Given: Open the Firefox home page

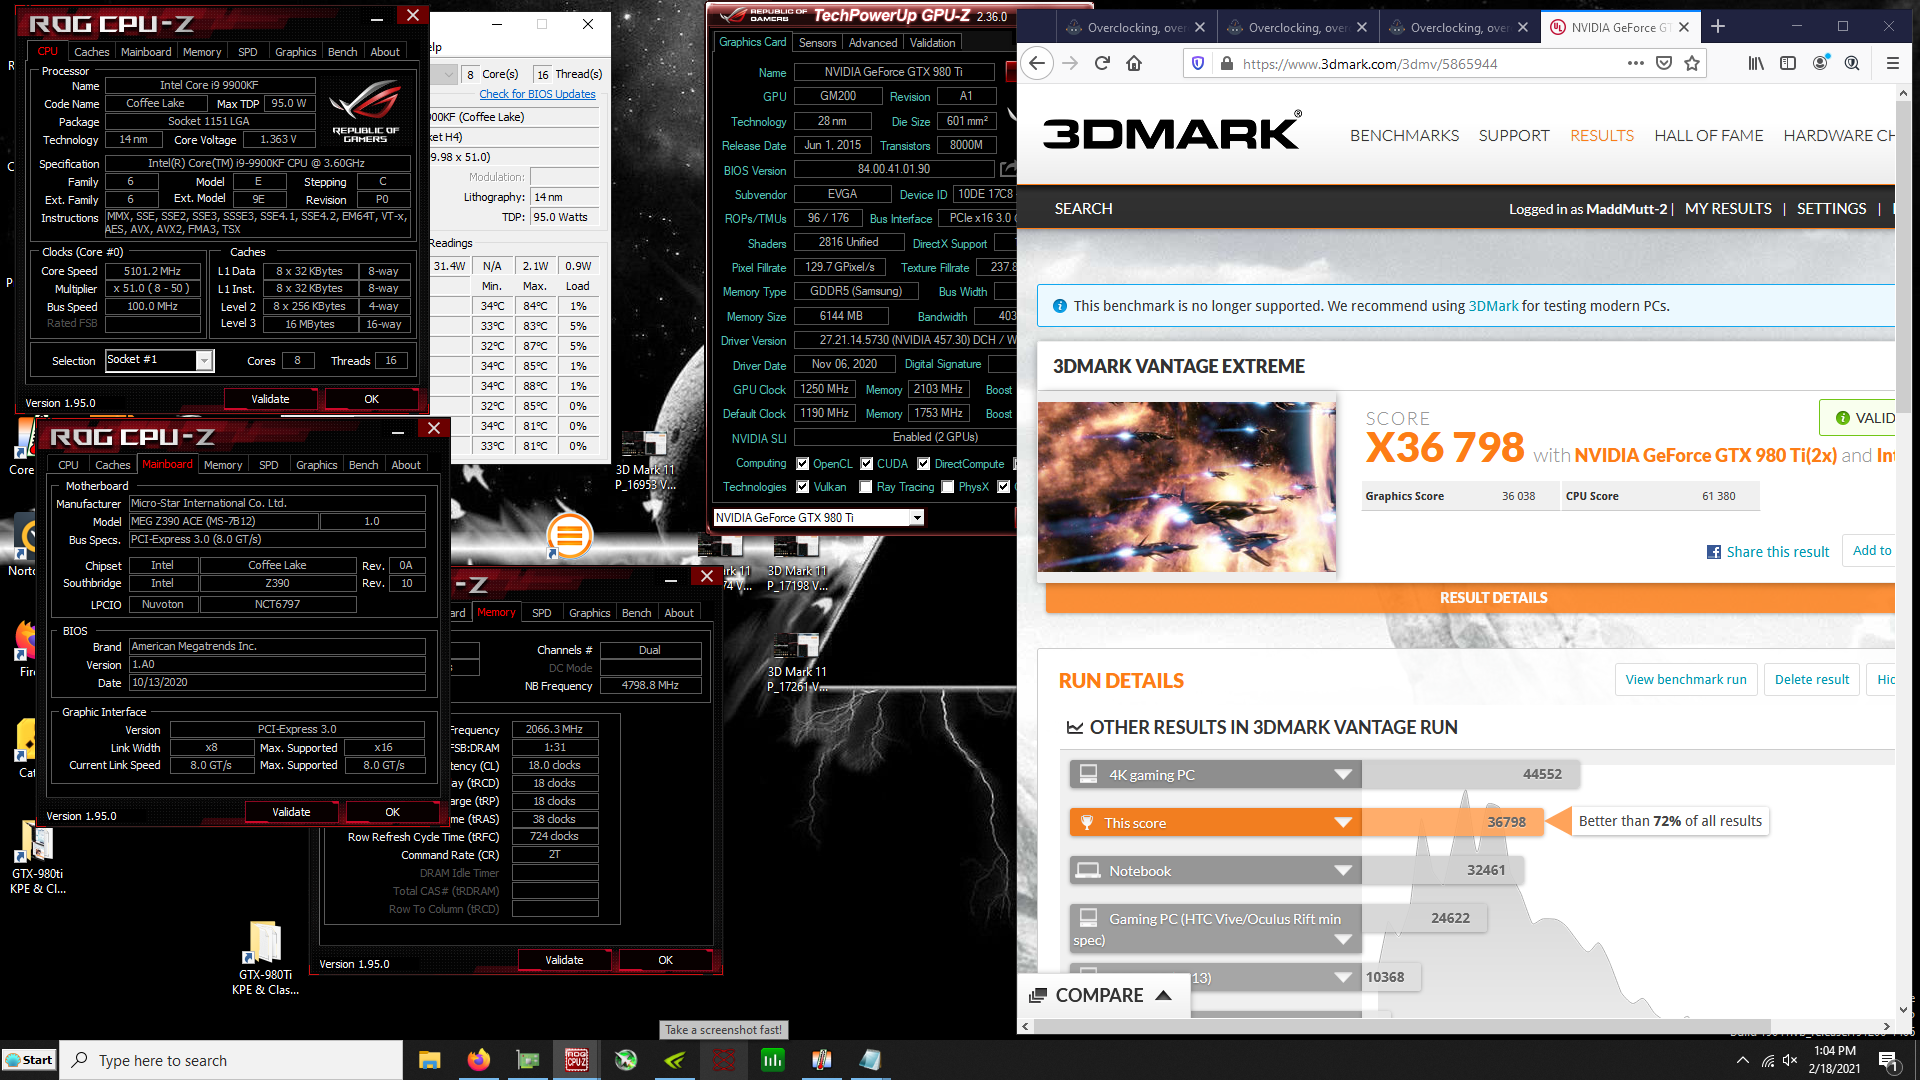Looking at the screenshot, I should pos(1134,63).
